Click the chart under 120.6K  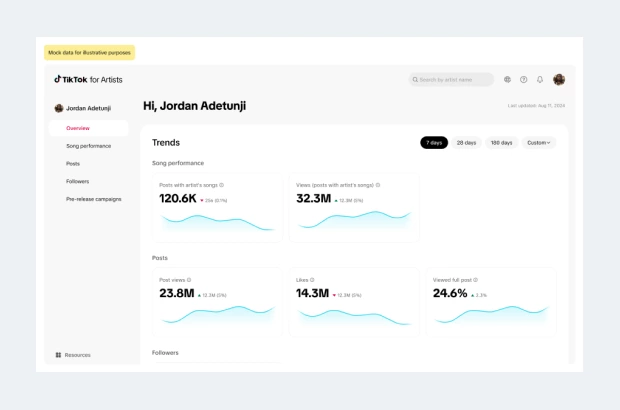coord(217,223)
